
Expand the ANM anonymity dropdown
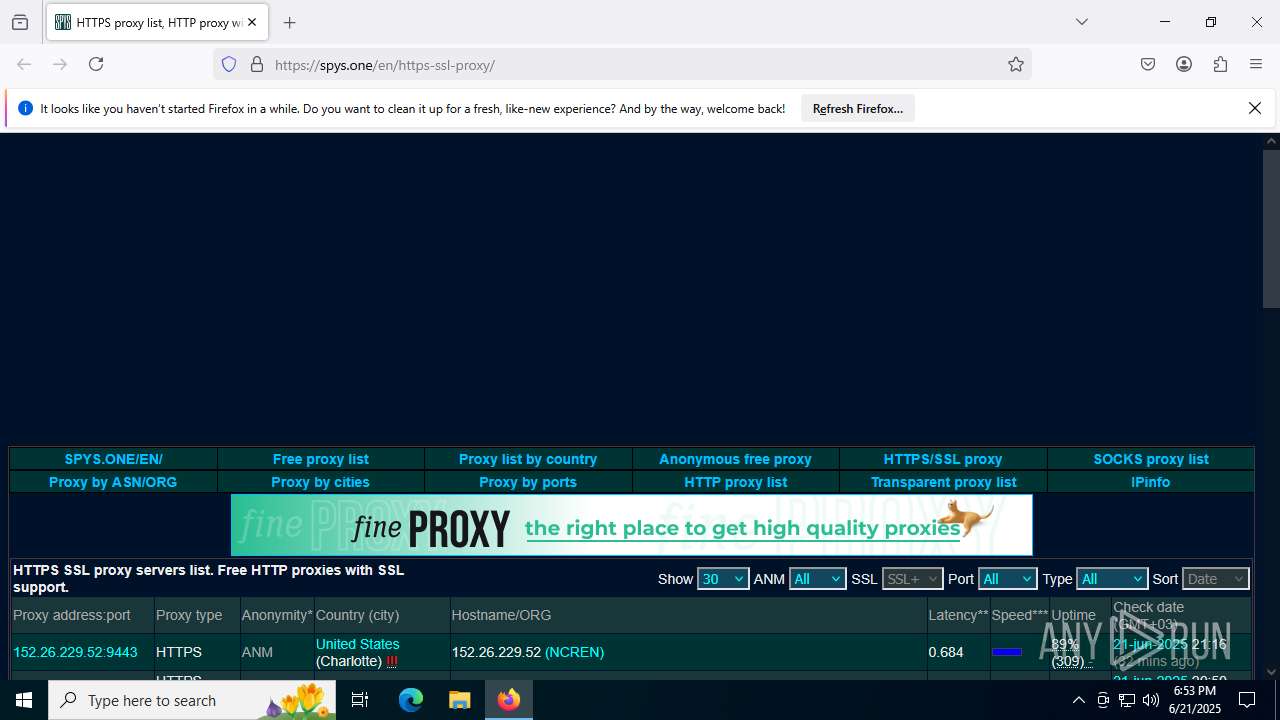click(817, 579)
